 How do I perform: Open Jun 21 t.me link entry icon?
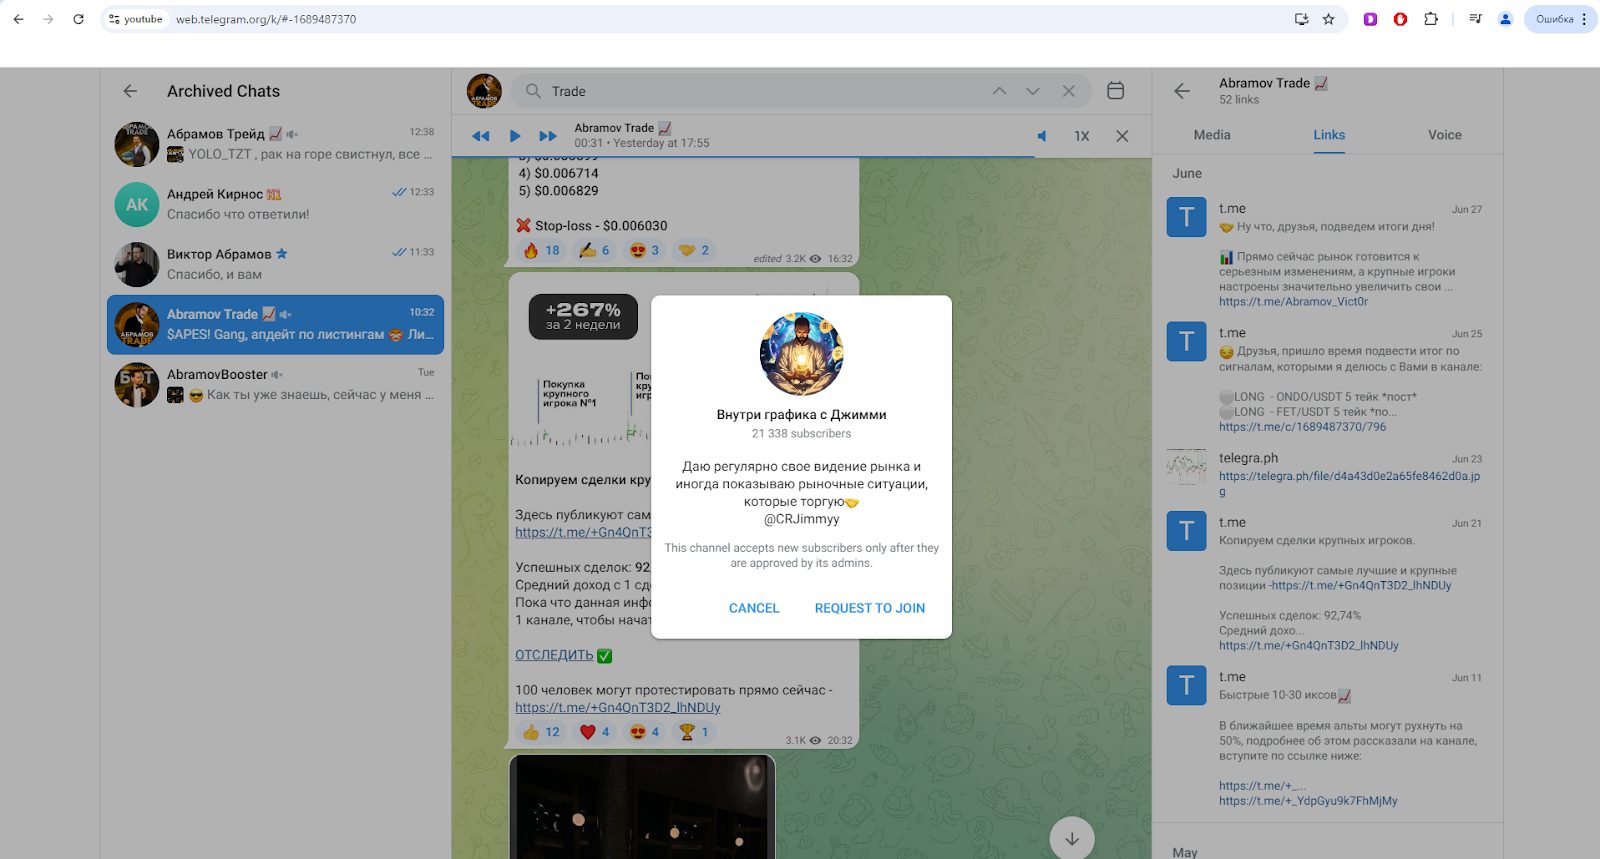[1187, 531]
